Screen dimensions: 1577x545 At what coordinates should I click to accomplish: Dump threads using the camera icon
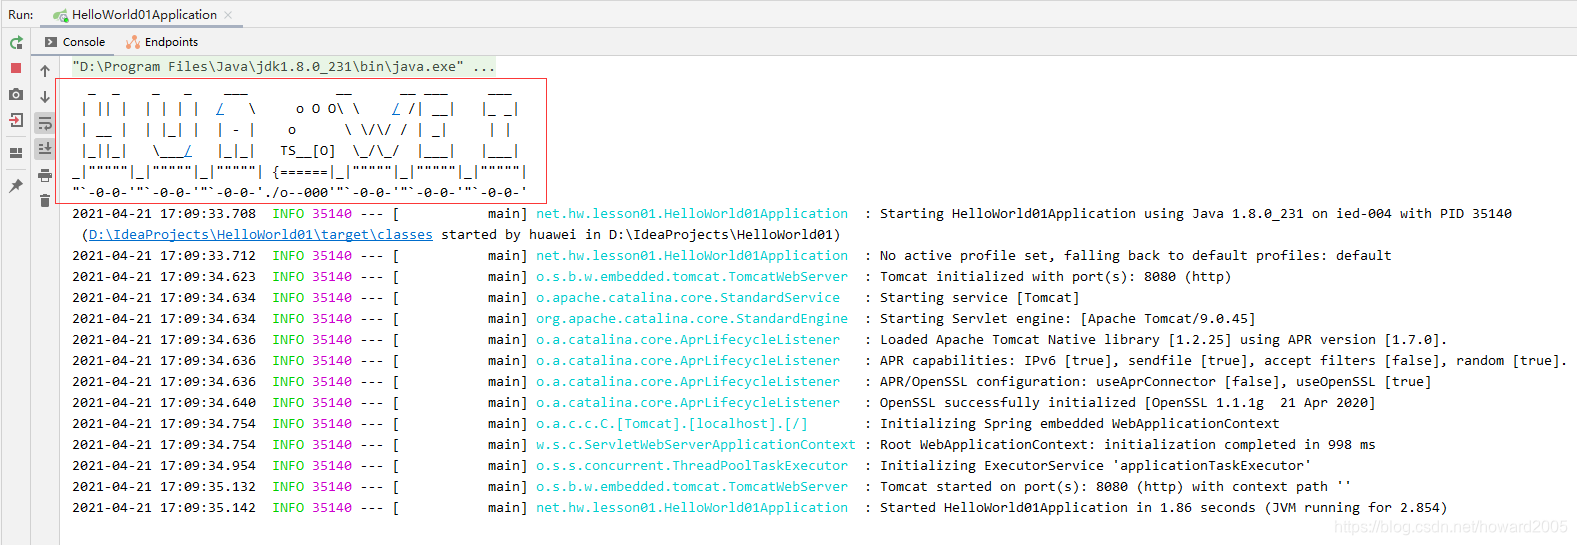point(16,94)
